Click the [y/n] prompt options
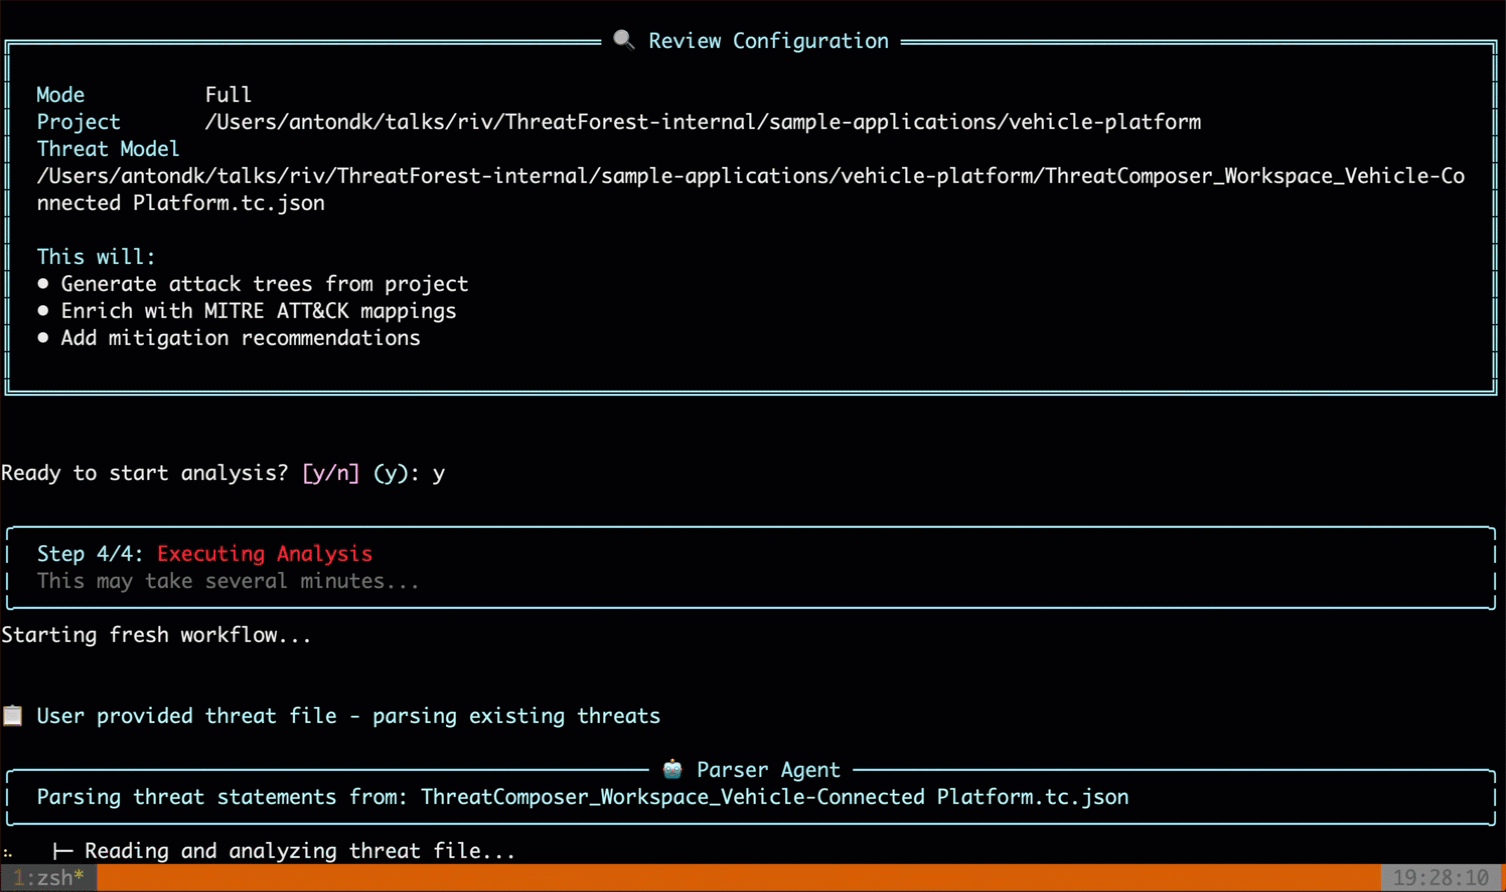This screenshot has width=1506, height=892. (x=330, y=473)
